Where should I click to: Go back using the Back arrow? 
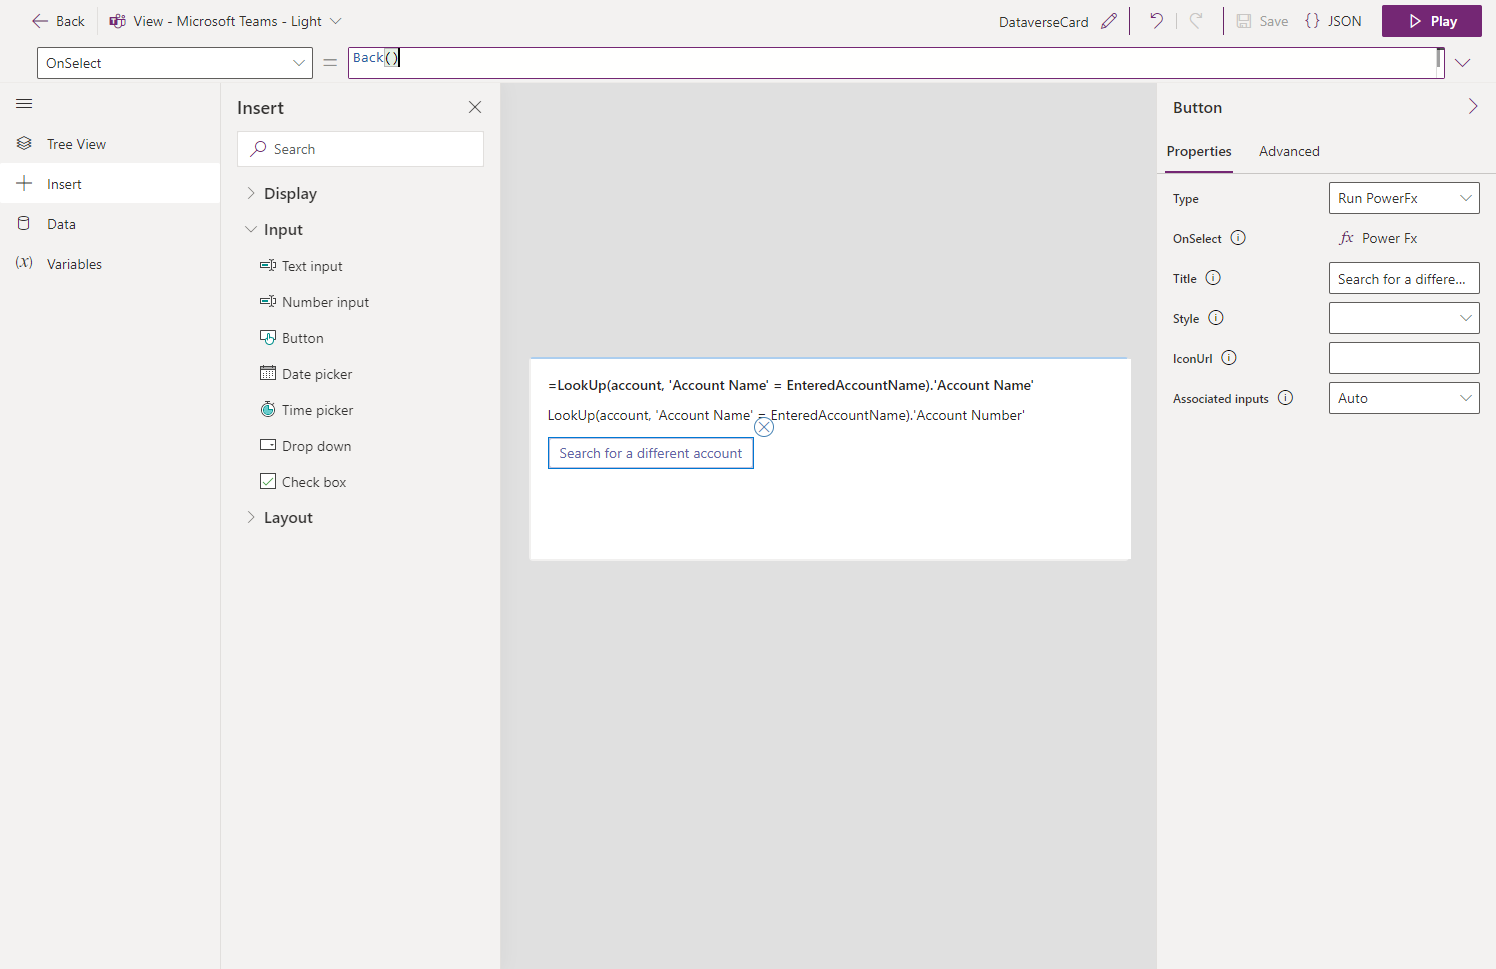pos(58,21)
